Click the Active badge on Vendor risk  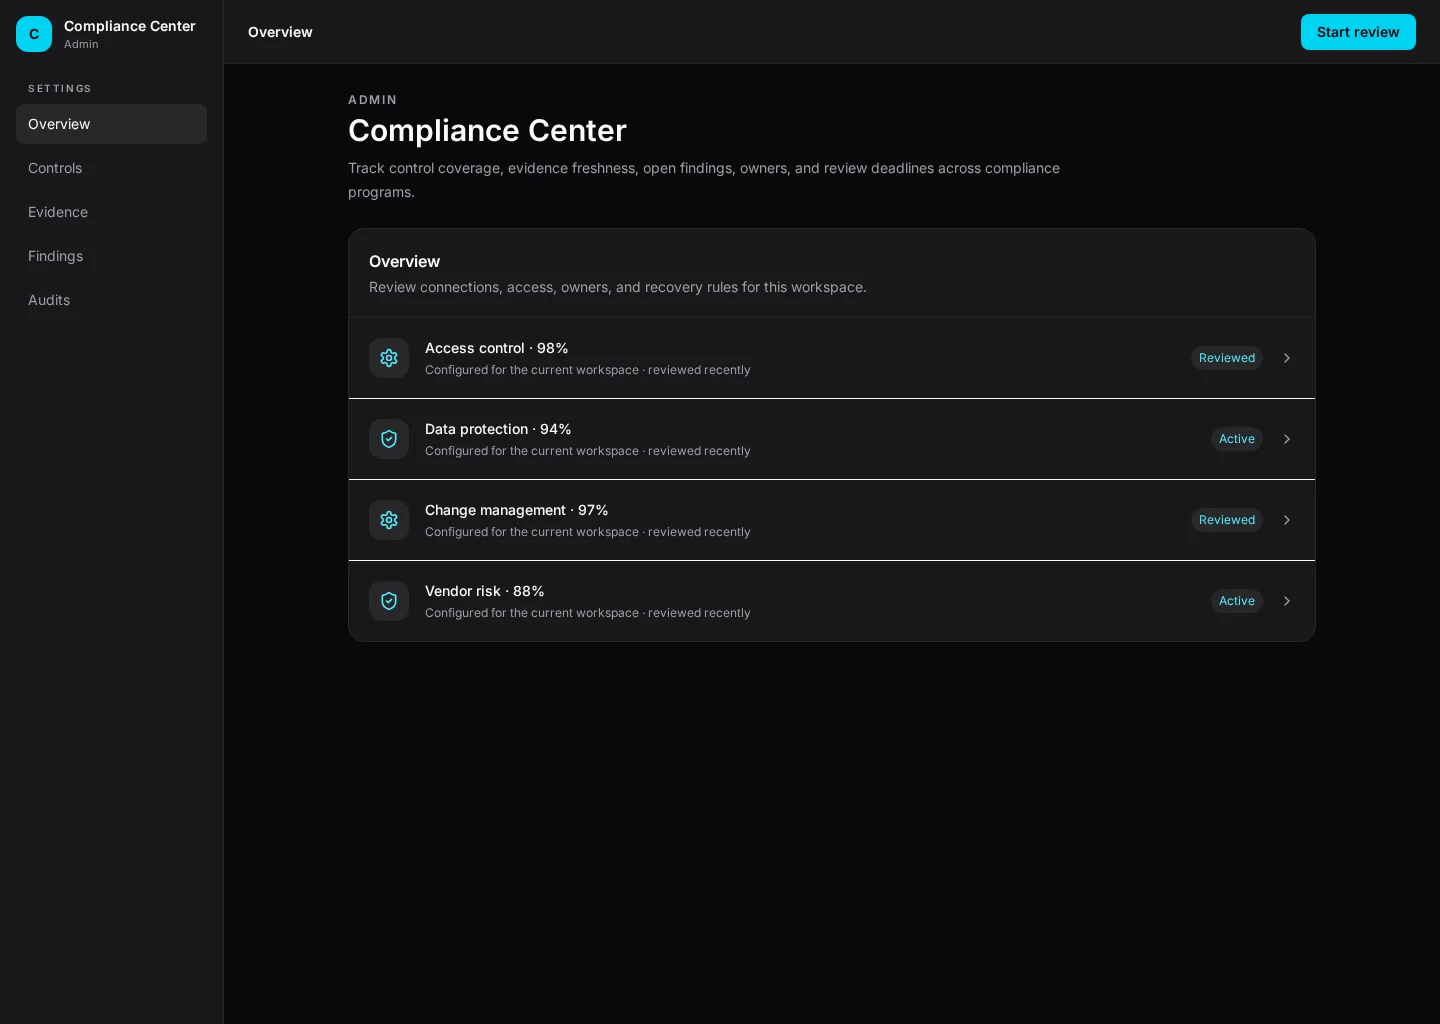(x=1237, y=601)
